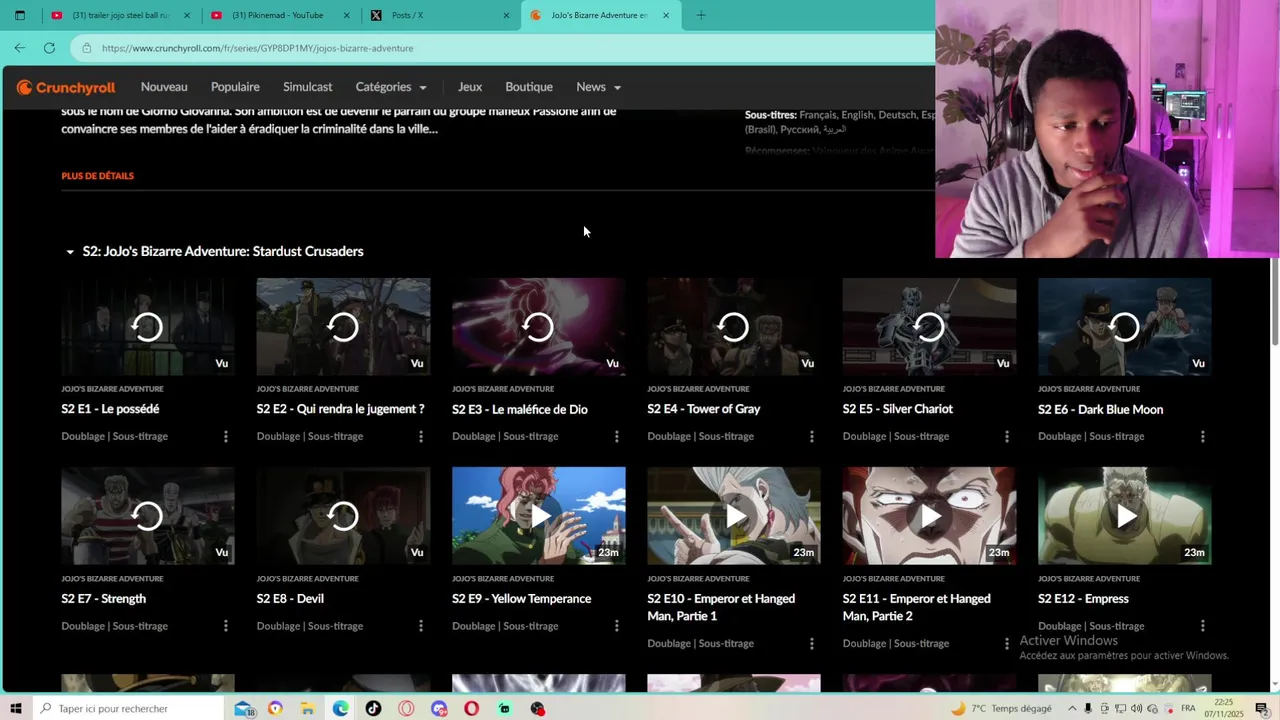Screen dimensions: 1280x720
Task: Open S2 E5 - Silver Chariot title link
Action: click(x=897, y=409)
